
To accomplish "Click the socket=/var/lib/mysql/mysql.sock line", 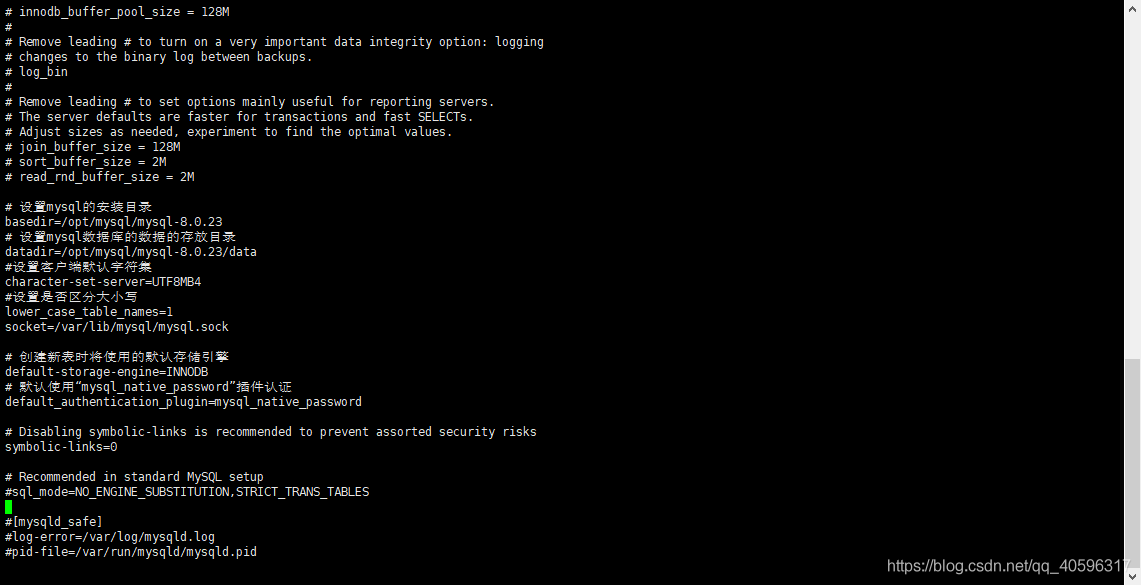I will tap(117, 327).
